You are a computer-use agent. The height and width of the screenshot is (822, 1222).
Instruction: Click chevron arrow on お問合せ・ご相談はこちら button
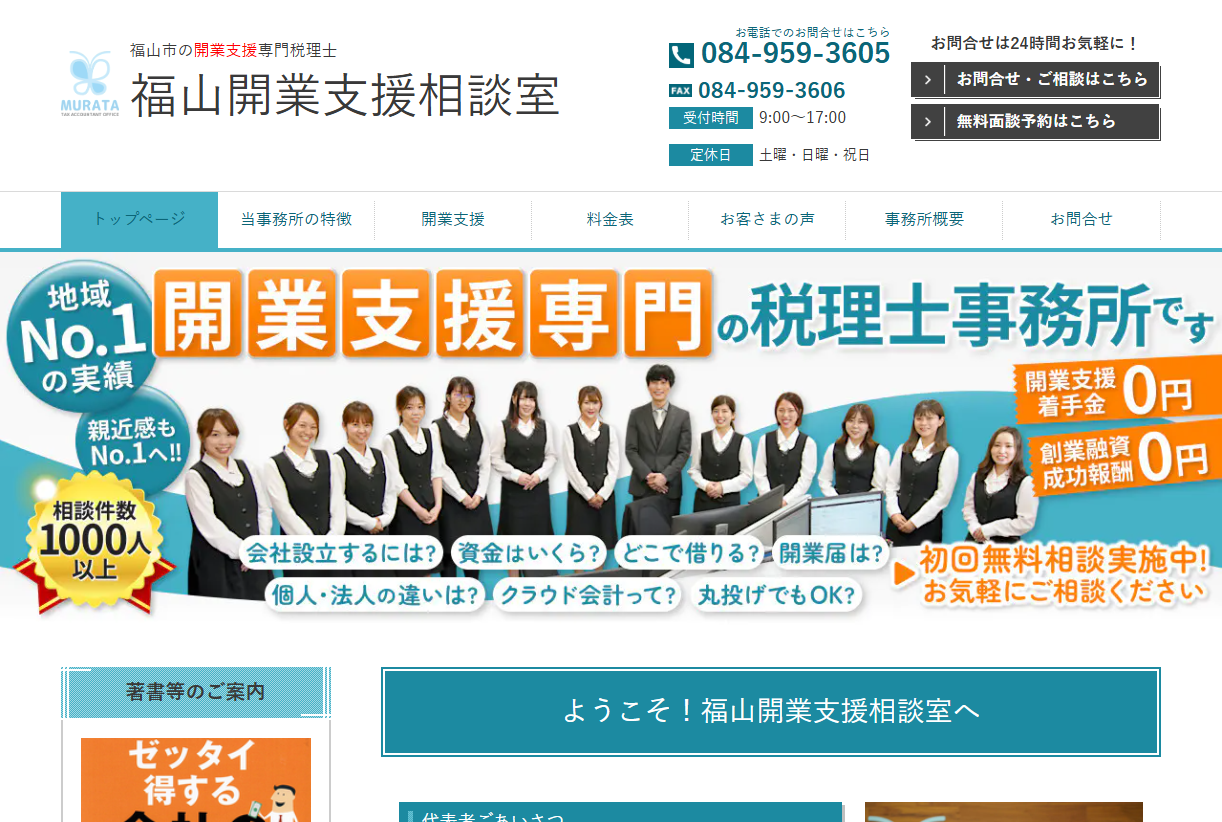[x=928, y=79]
